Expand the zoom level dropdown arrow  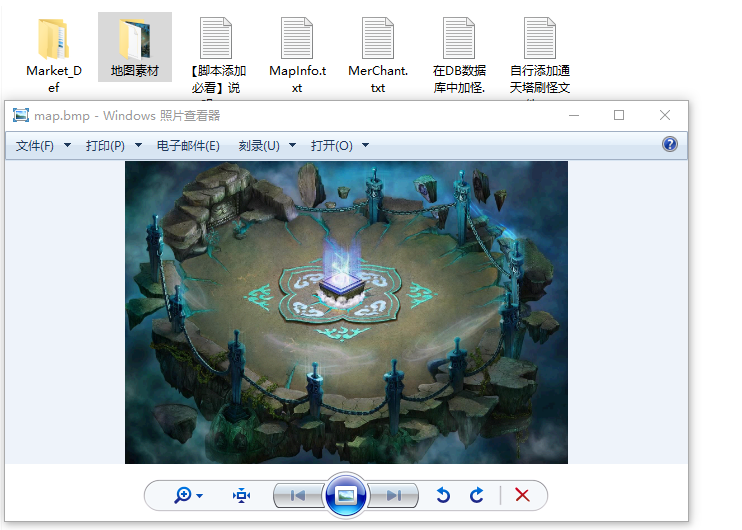point(200,496)
